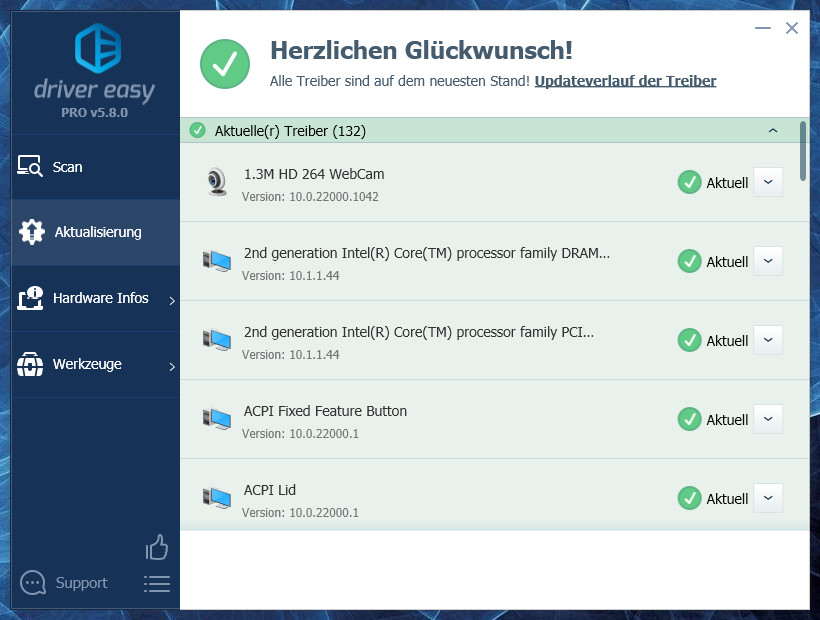Click ACPI Fixed Feature Button name
Viewport: 820px width, 620px height.
click(325, 411)
